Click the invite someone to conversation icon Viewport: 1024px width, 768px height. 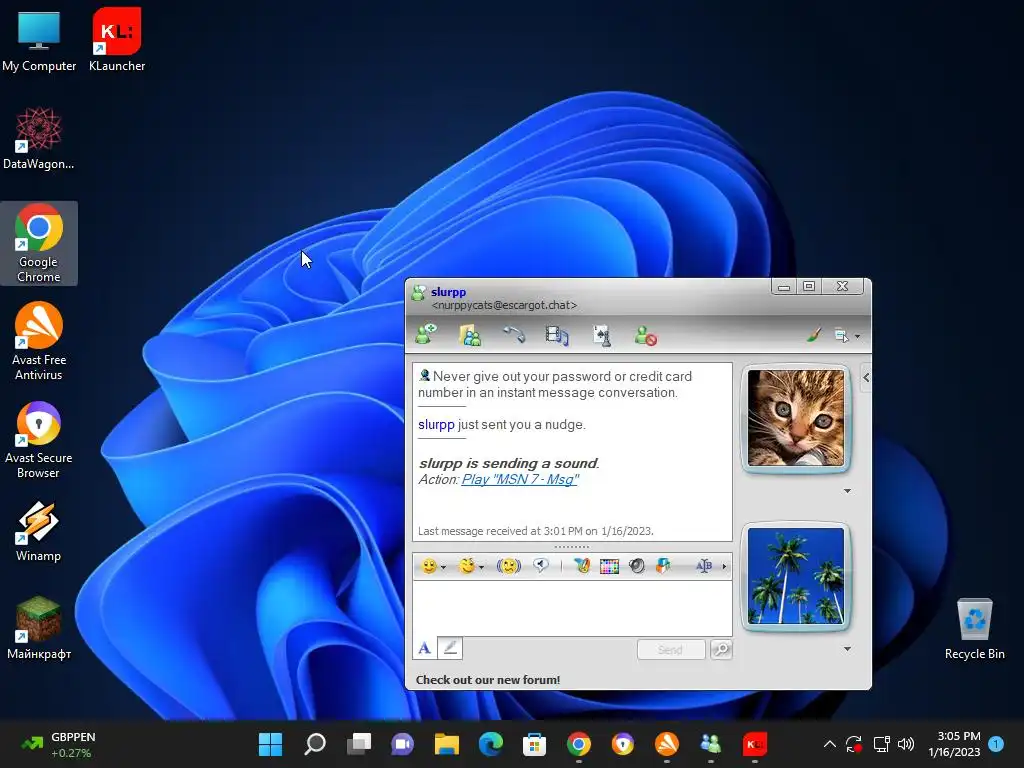[426, 335]
